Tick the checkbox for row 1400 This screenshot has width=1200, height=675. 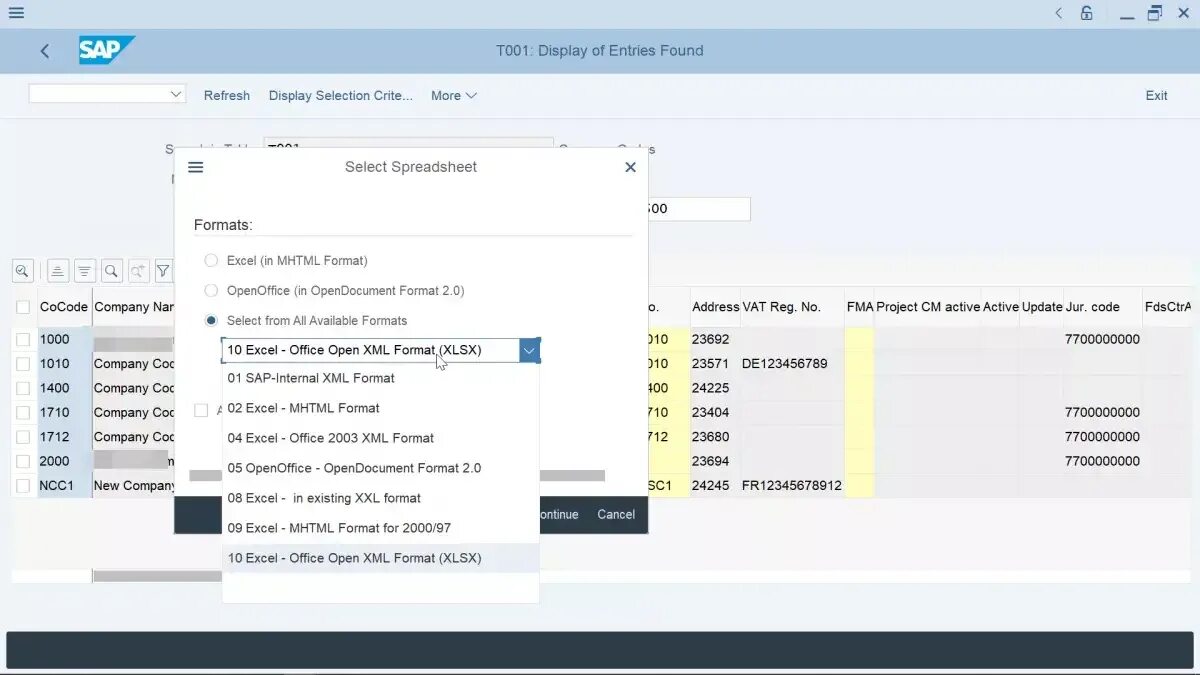[23, 388]
